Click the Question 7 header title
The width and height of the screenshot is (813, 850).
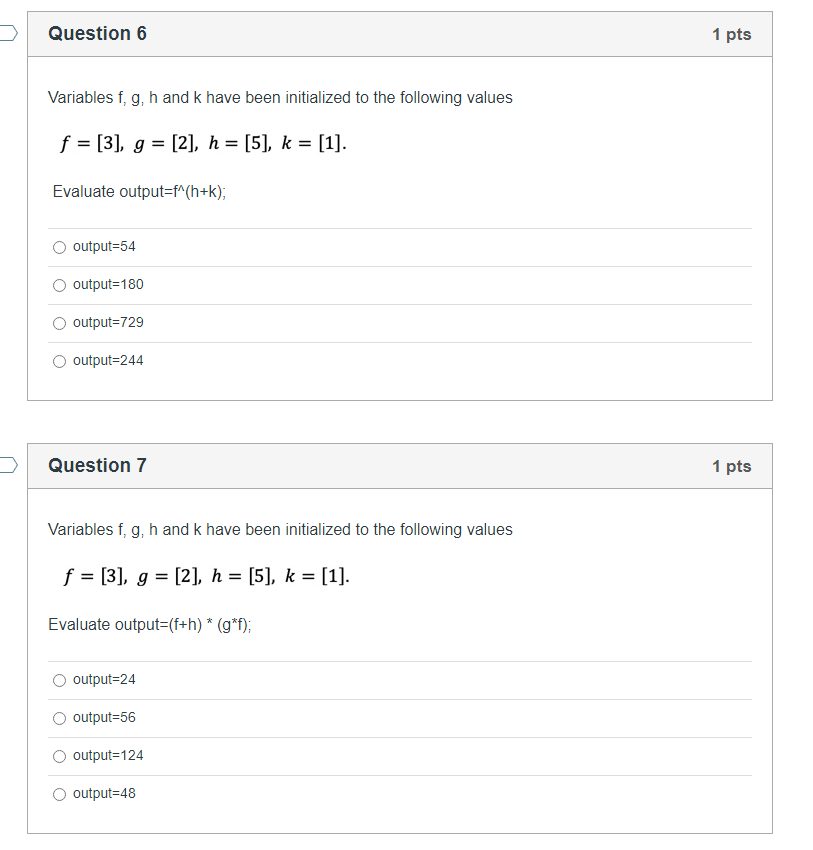[x=98, y=466]
